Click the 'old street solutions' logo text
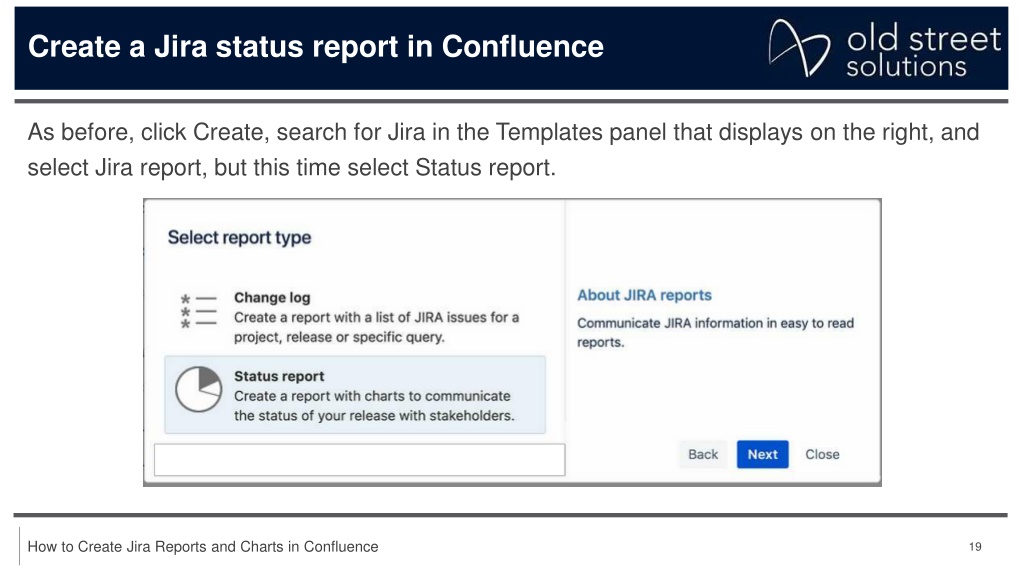1024x576 pixels. coord(923,51)
